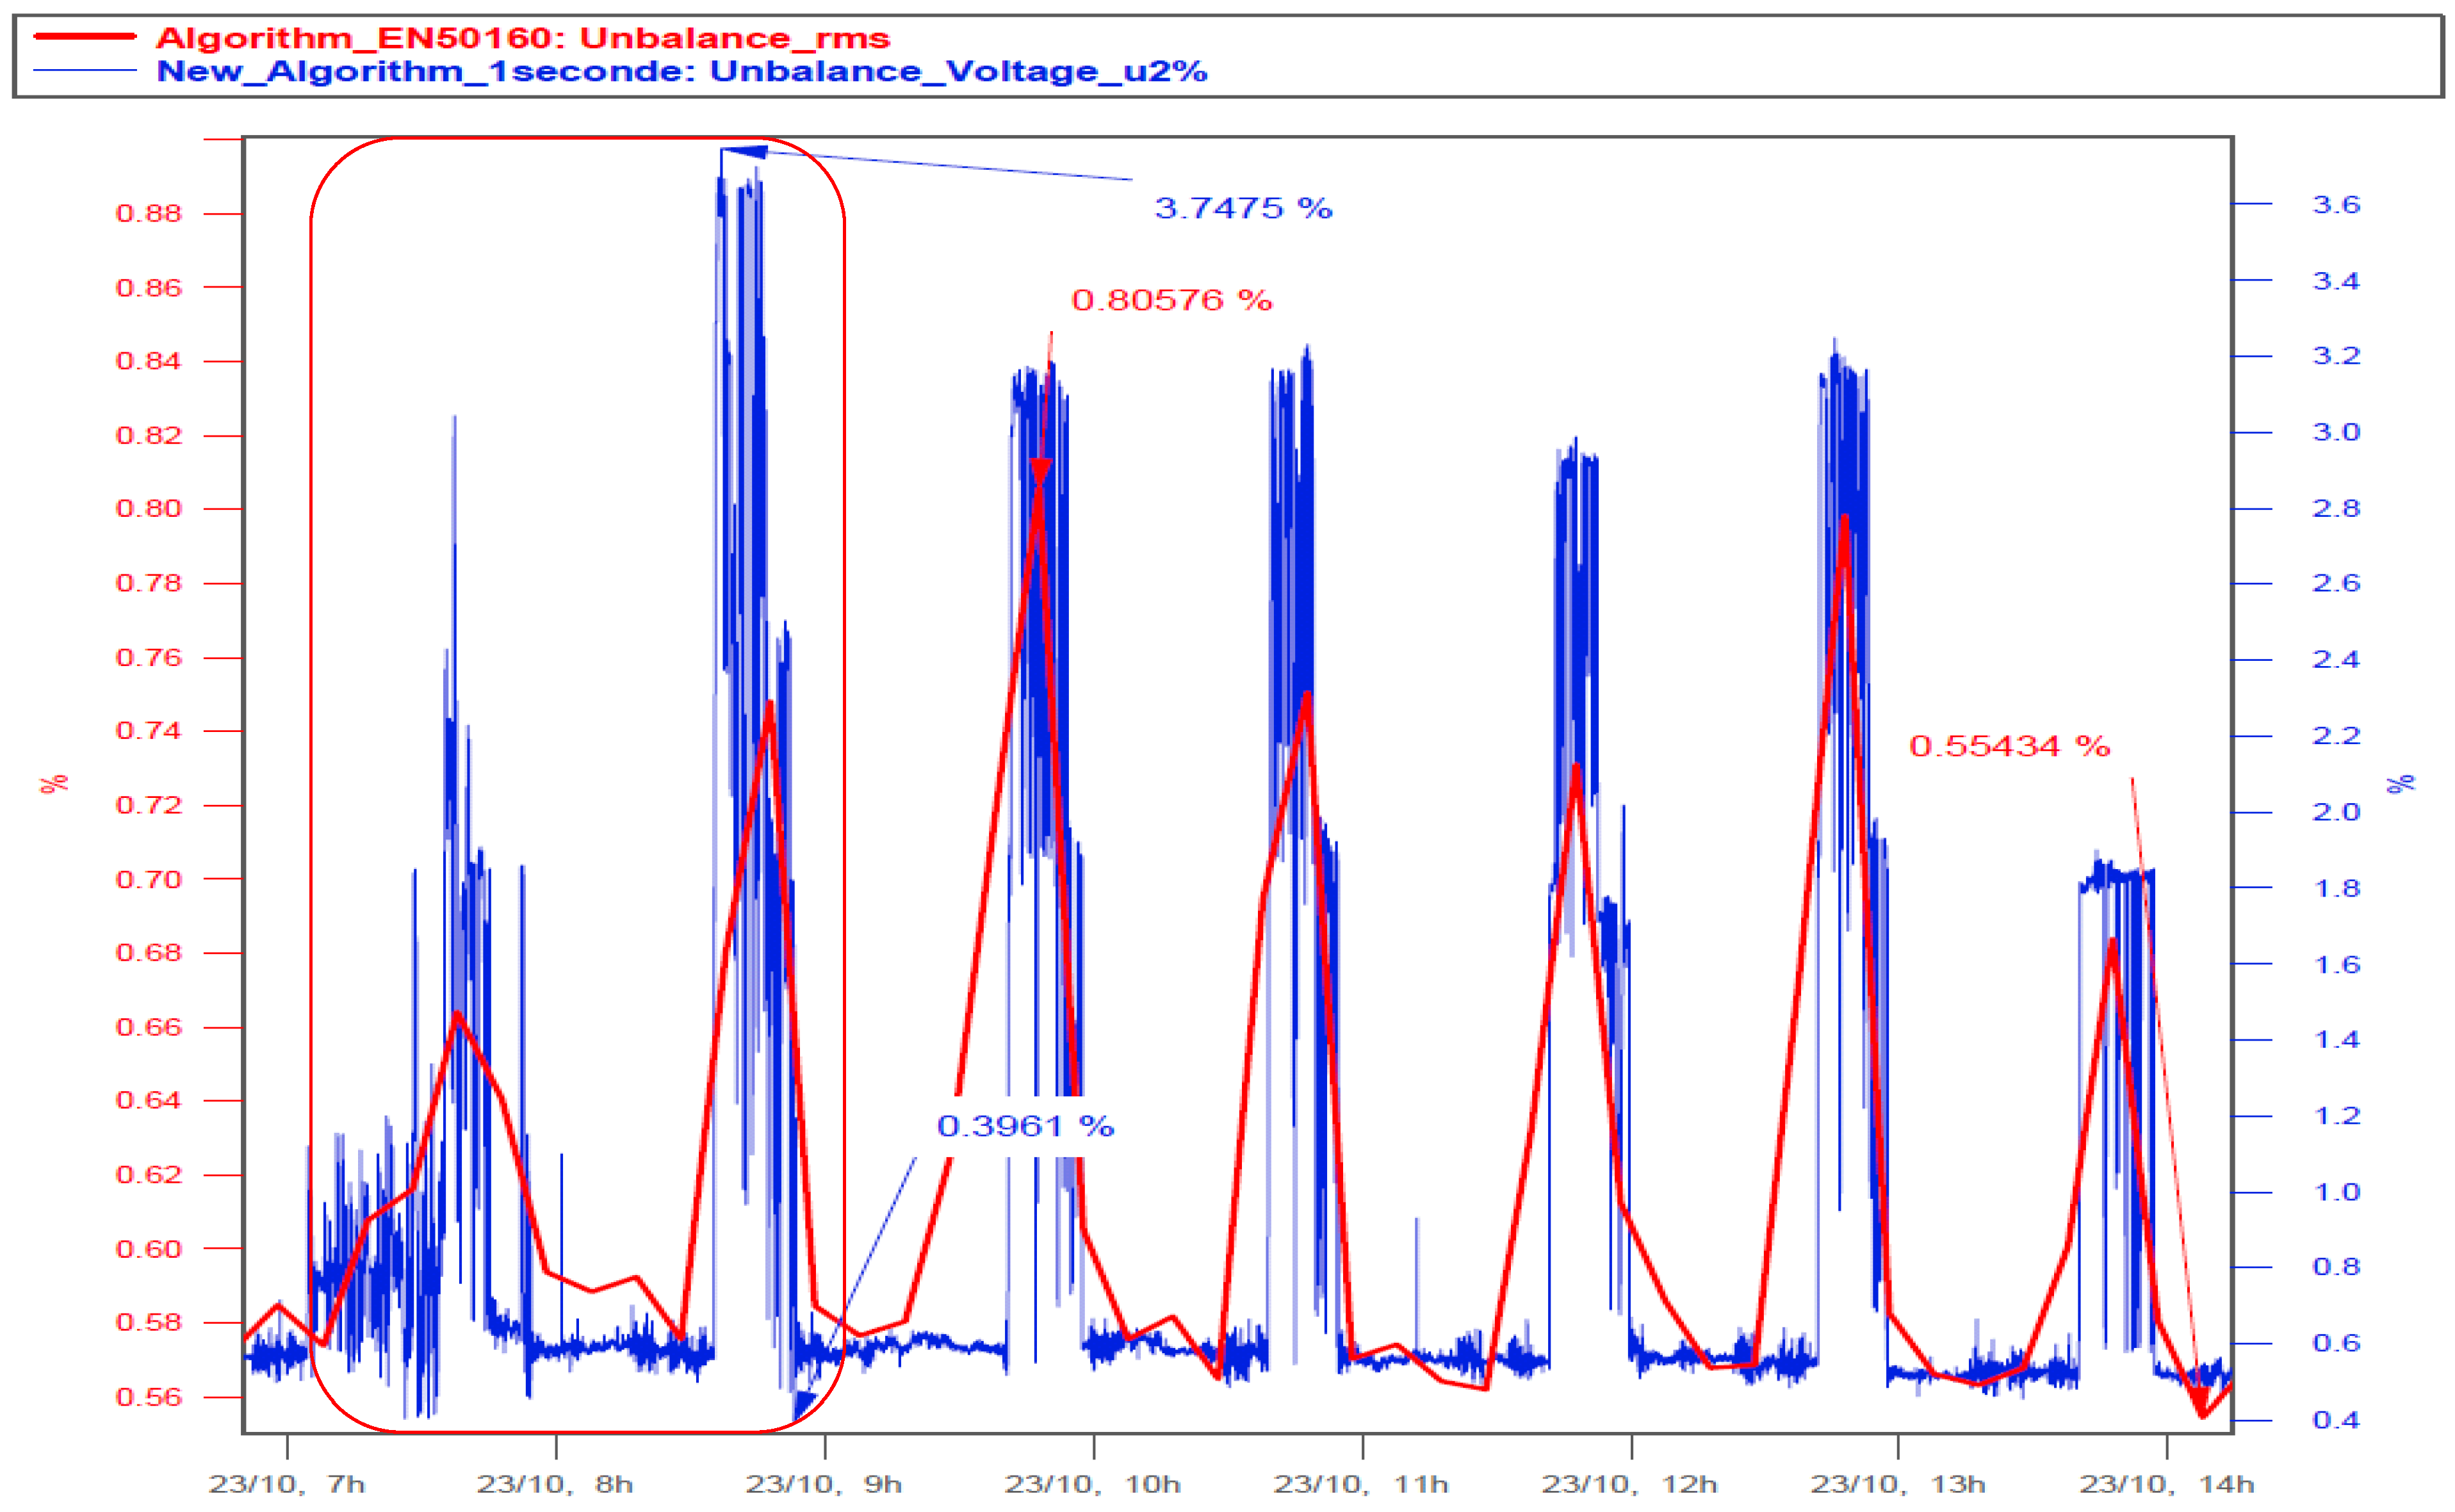Click the red Algorithm_EN50160 legend line swatch
The height and width of the screenshot is (1512, 2455).
pyautogui.click(x=85, y=36)
